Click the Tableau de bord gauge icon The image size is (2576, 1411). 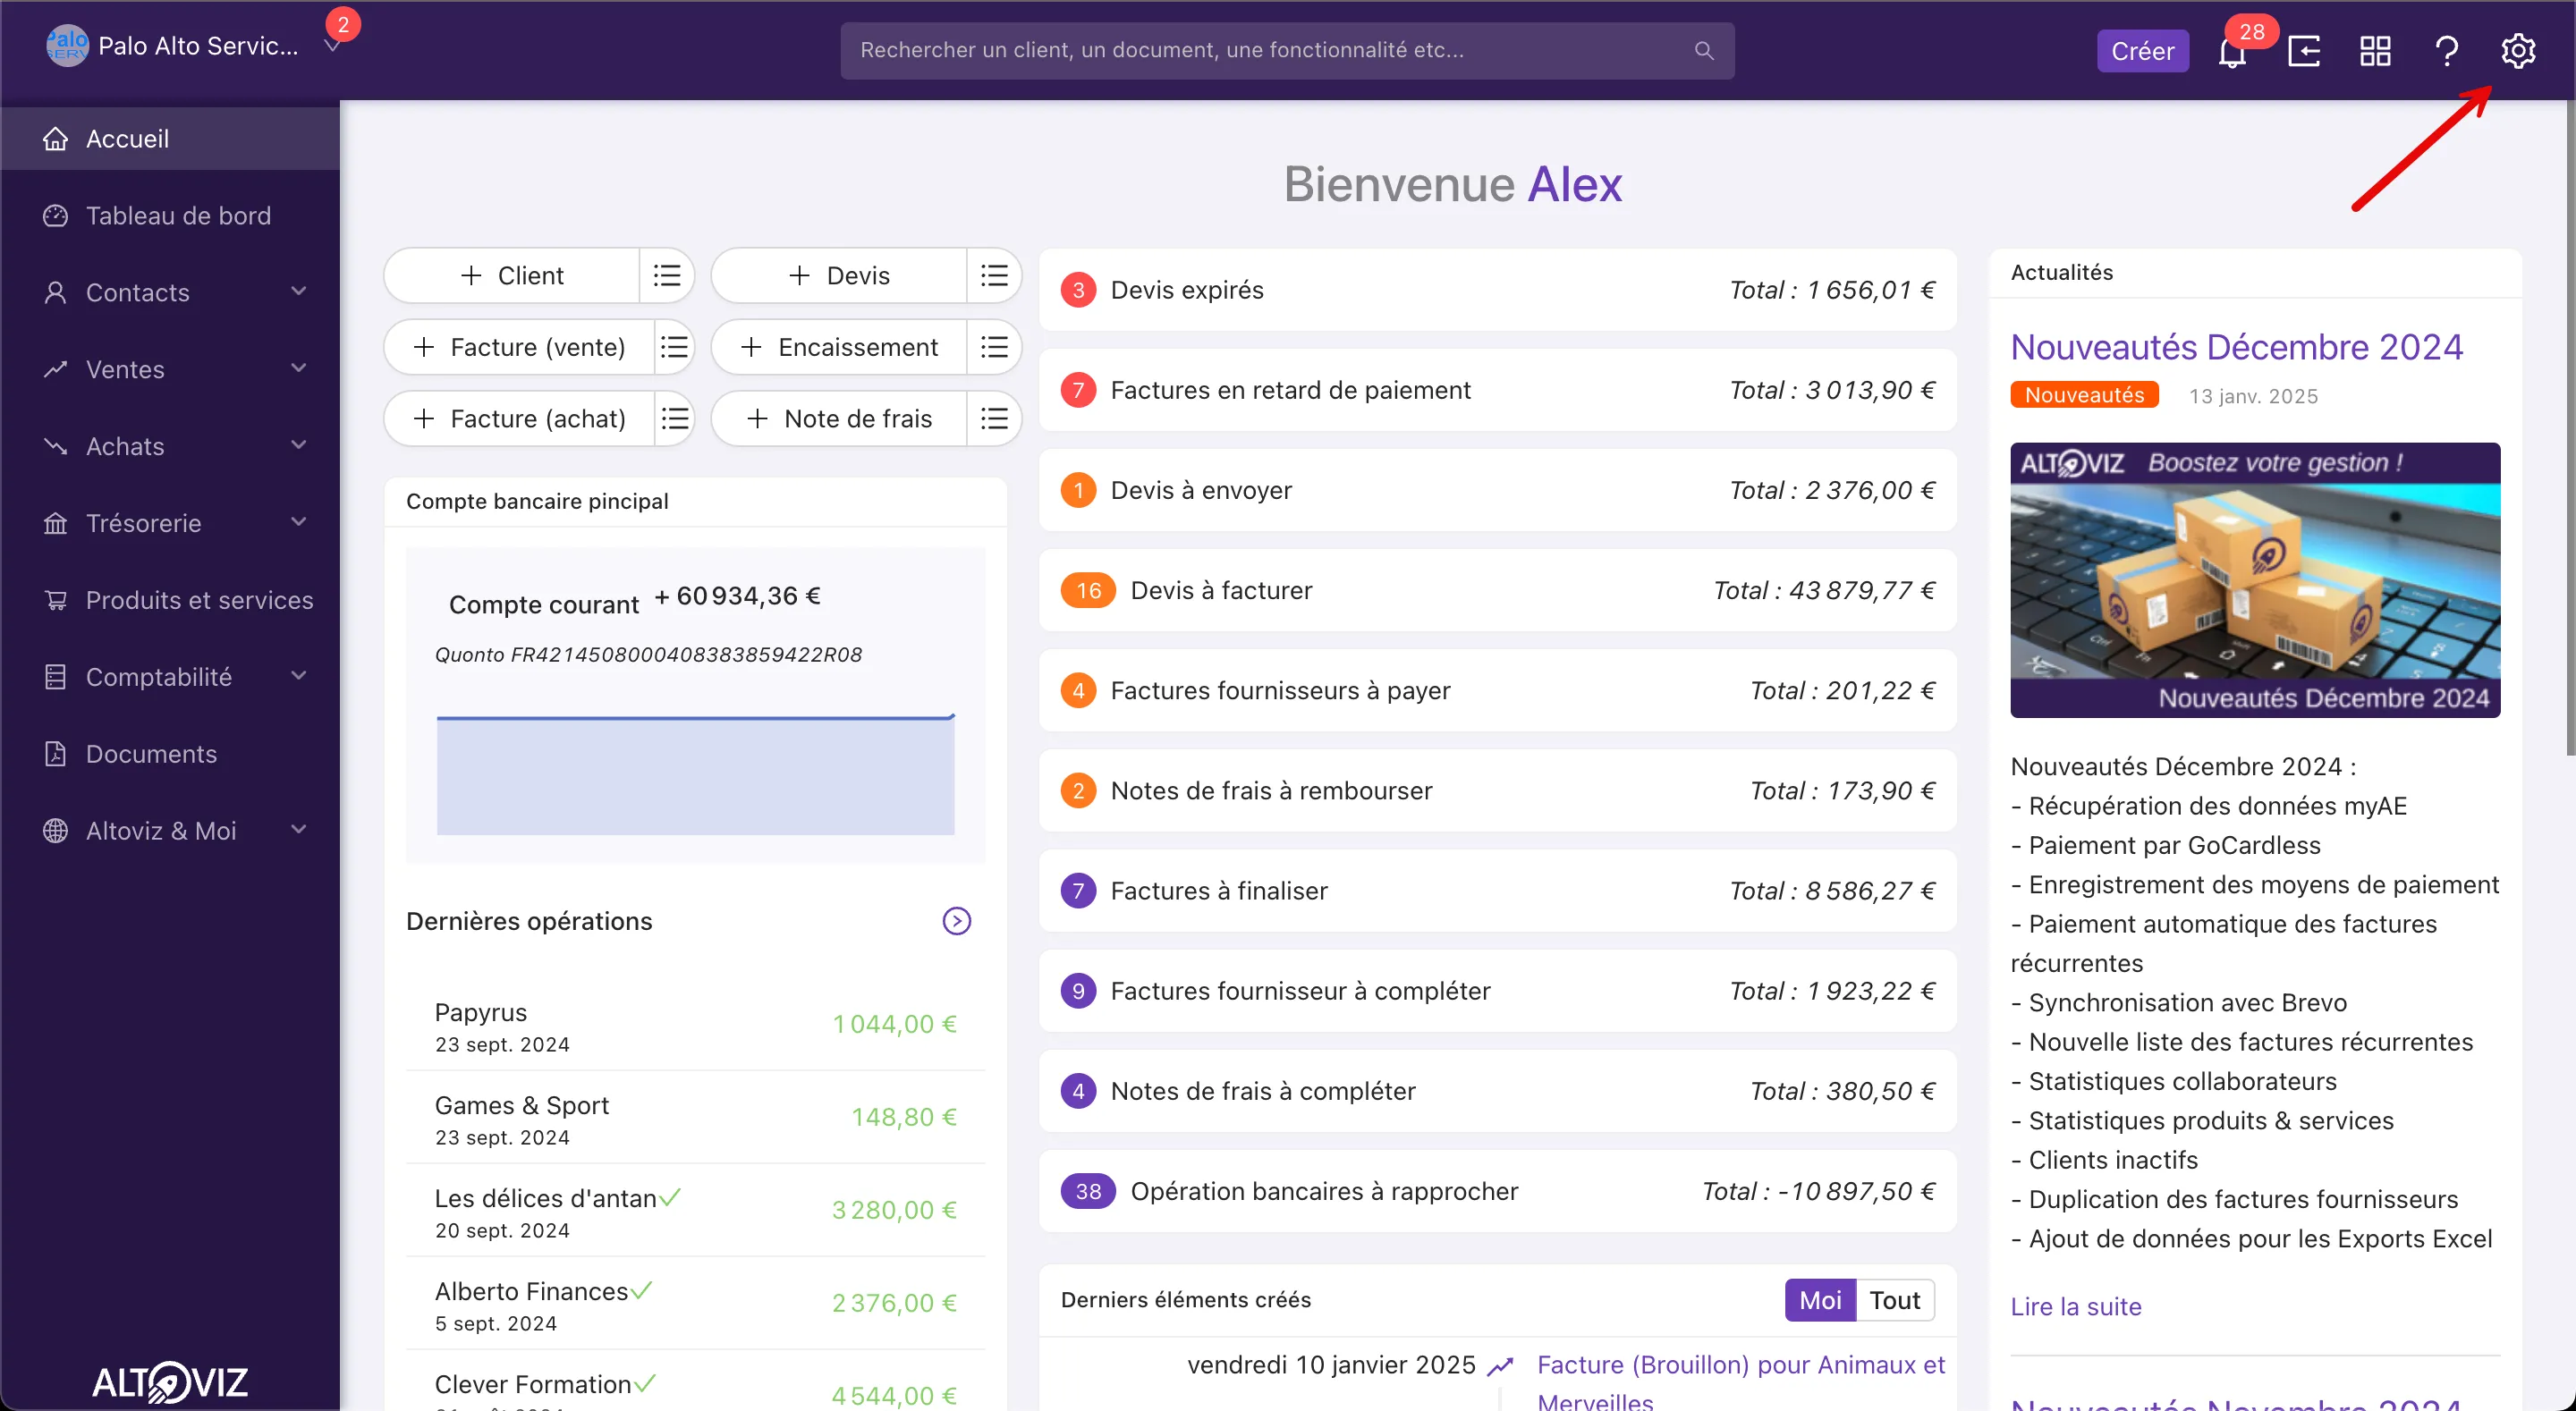55,216
